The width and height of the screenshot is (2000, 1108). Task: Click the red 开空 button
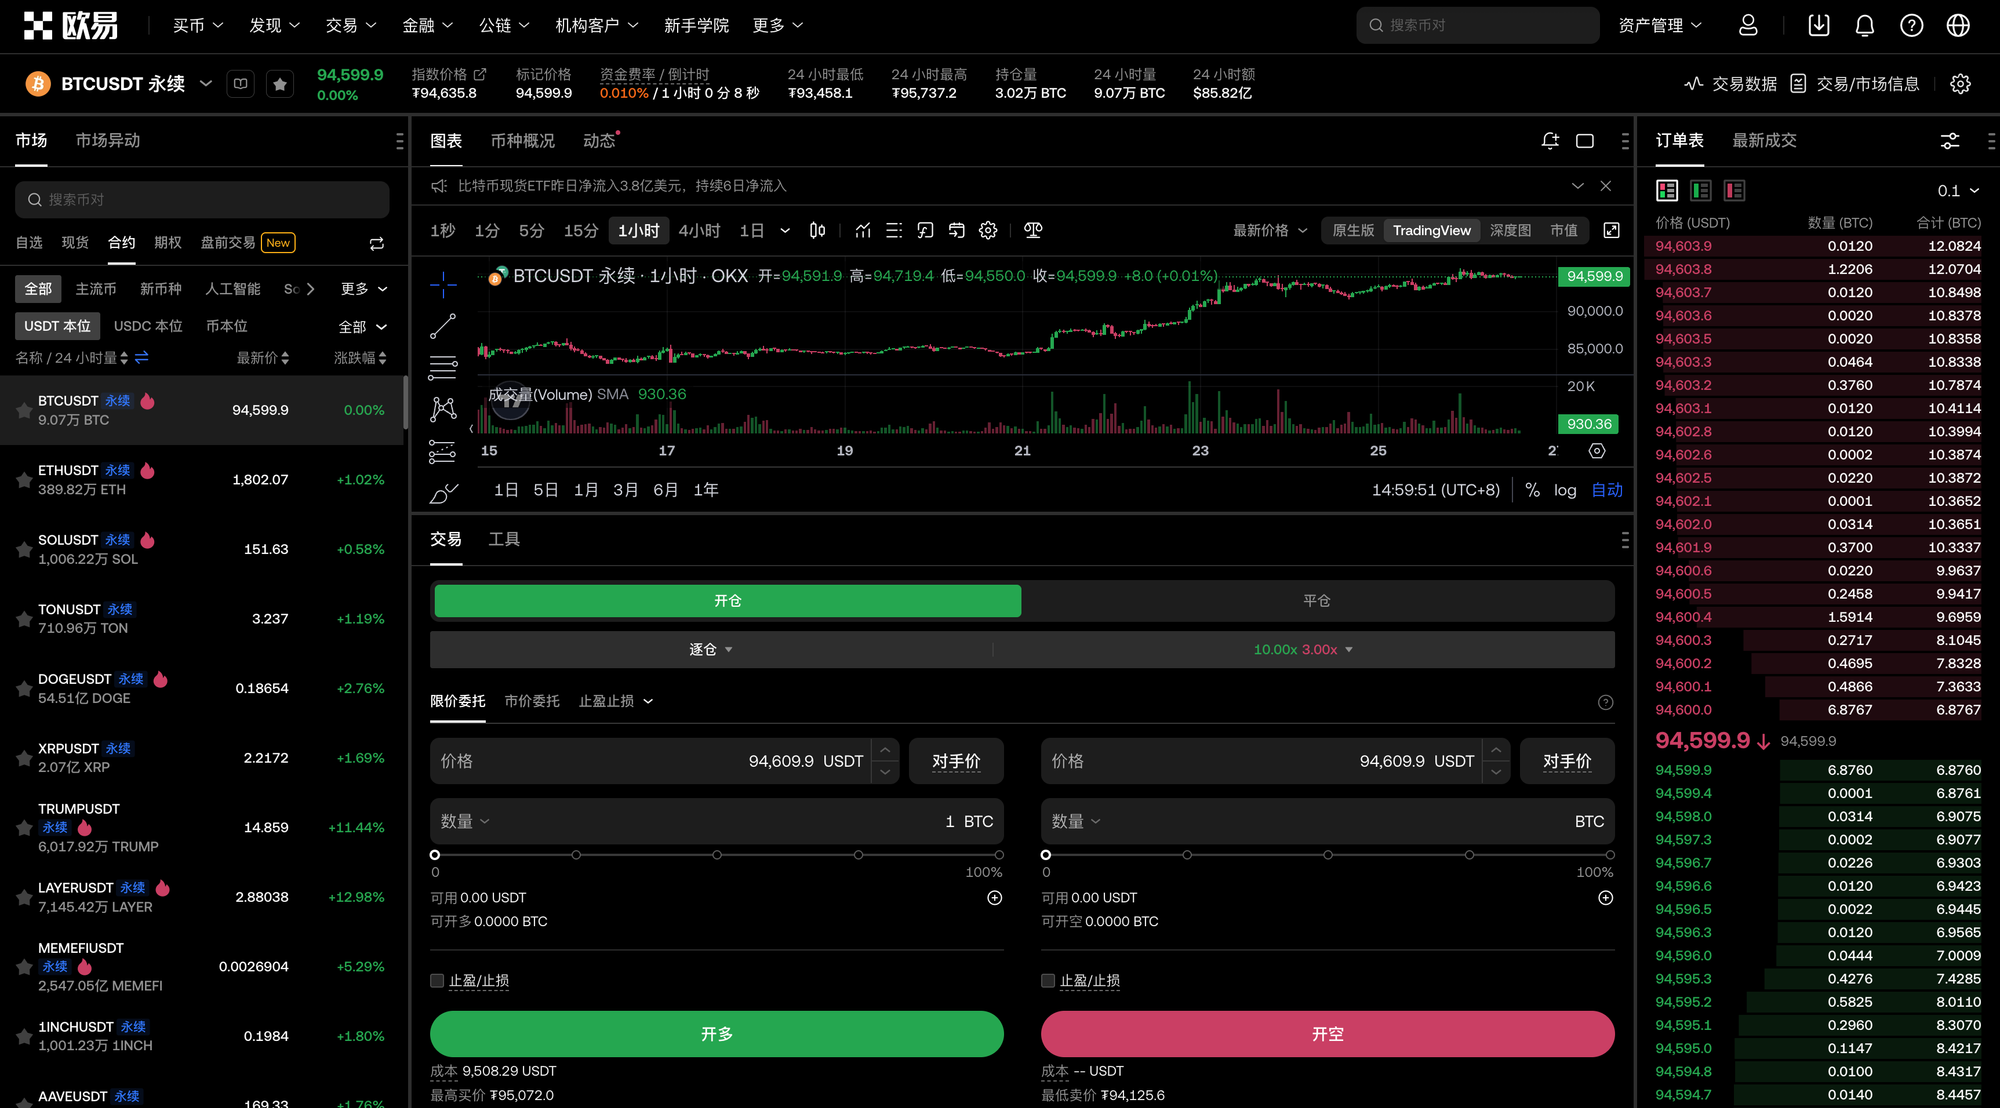(1327, 1034)
